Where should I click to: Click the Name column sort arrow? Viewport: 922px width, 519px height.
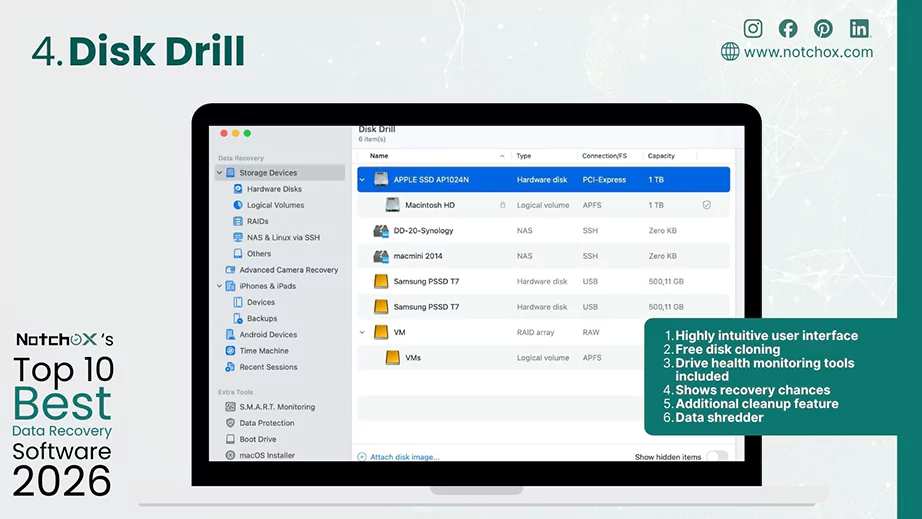(x=502, y=156)
